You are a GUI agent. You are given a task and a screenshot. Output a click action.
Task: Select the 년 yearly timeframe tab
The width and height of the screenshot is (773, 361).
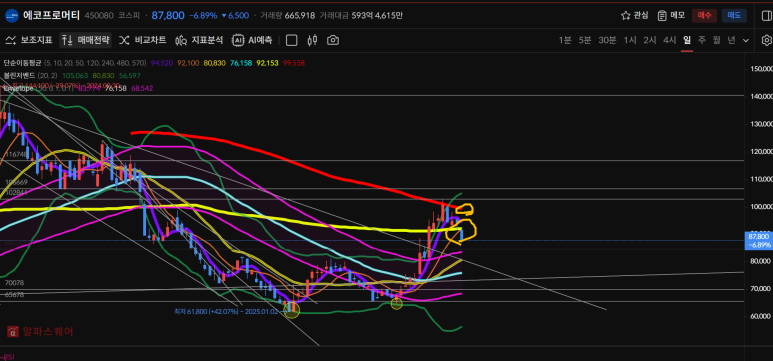pos(731,40)
